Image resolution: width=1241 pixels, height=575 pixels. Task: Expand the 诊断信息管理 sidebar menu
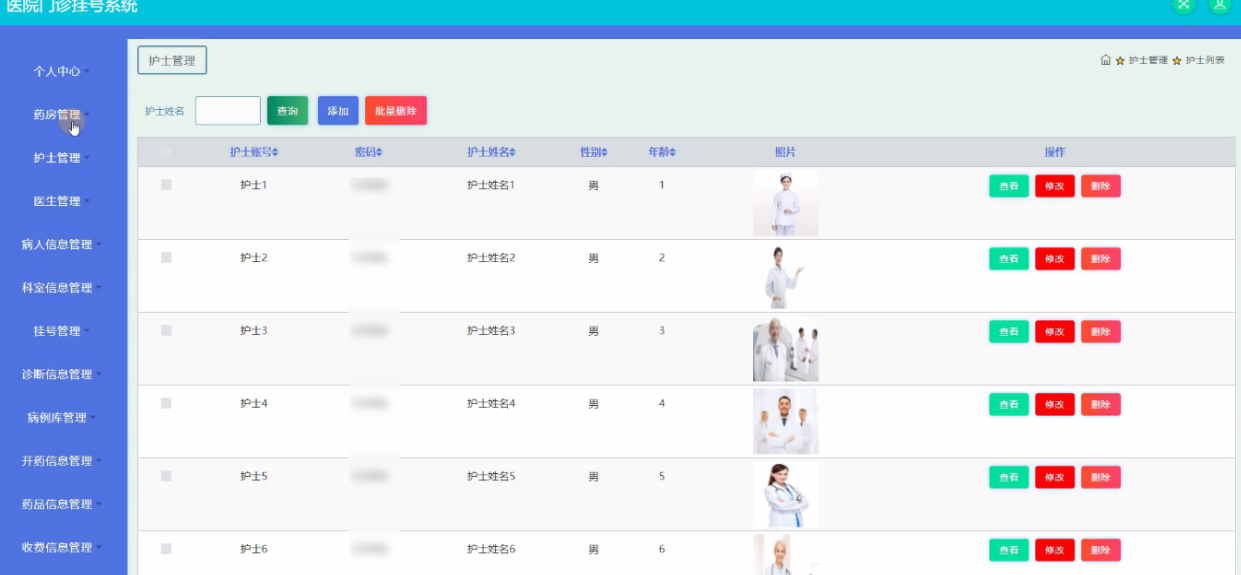tap(63, 374)
